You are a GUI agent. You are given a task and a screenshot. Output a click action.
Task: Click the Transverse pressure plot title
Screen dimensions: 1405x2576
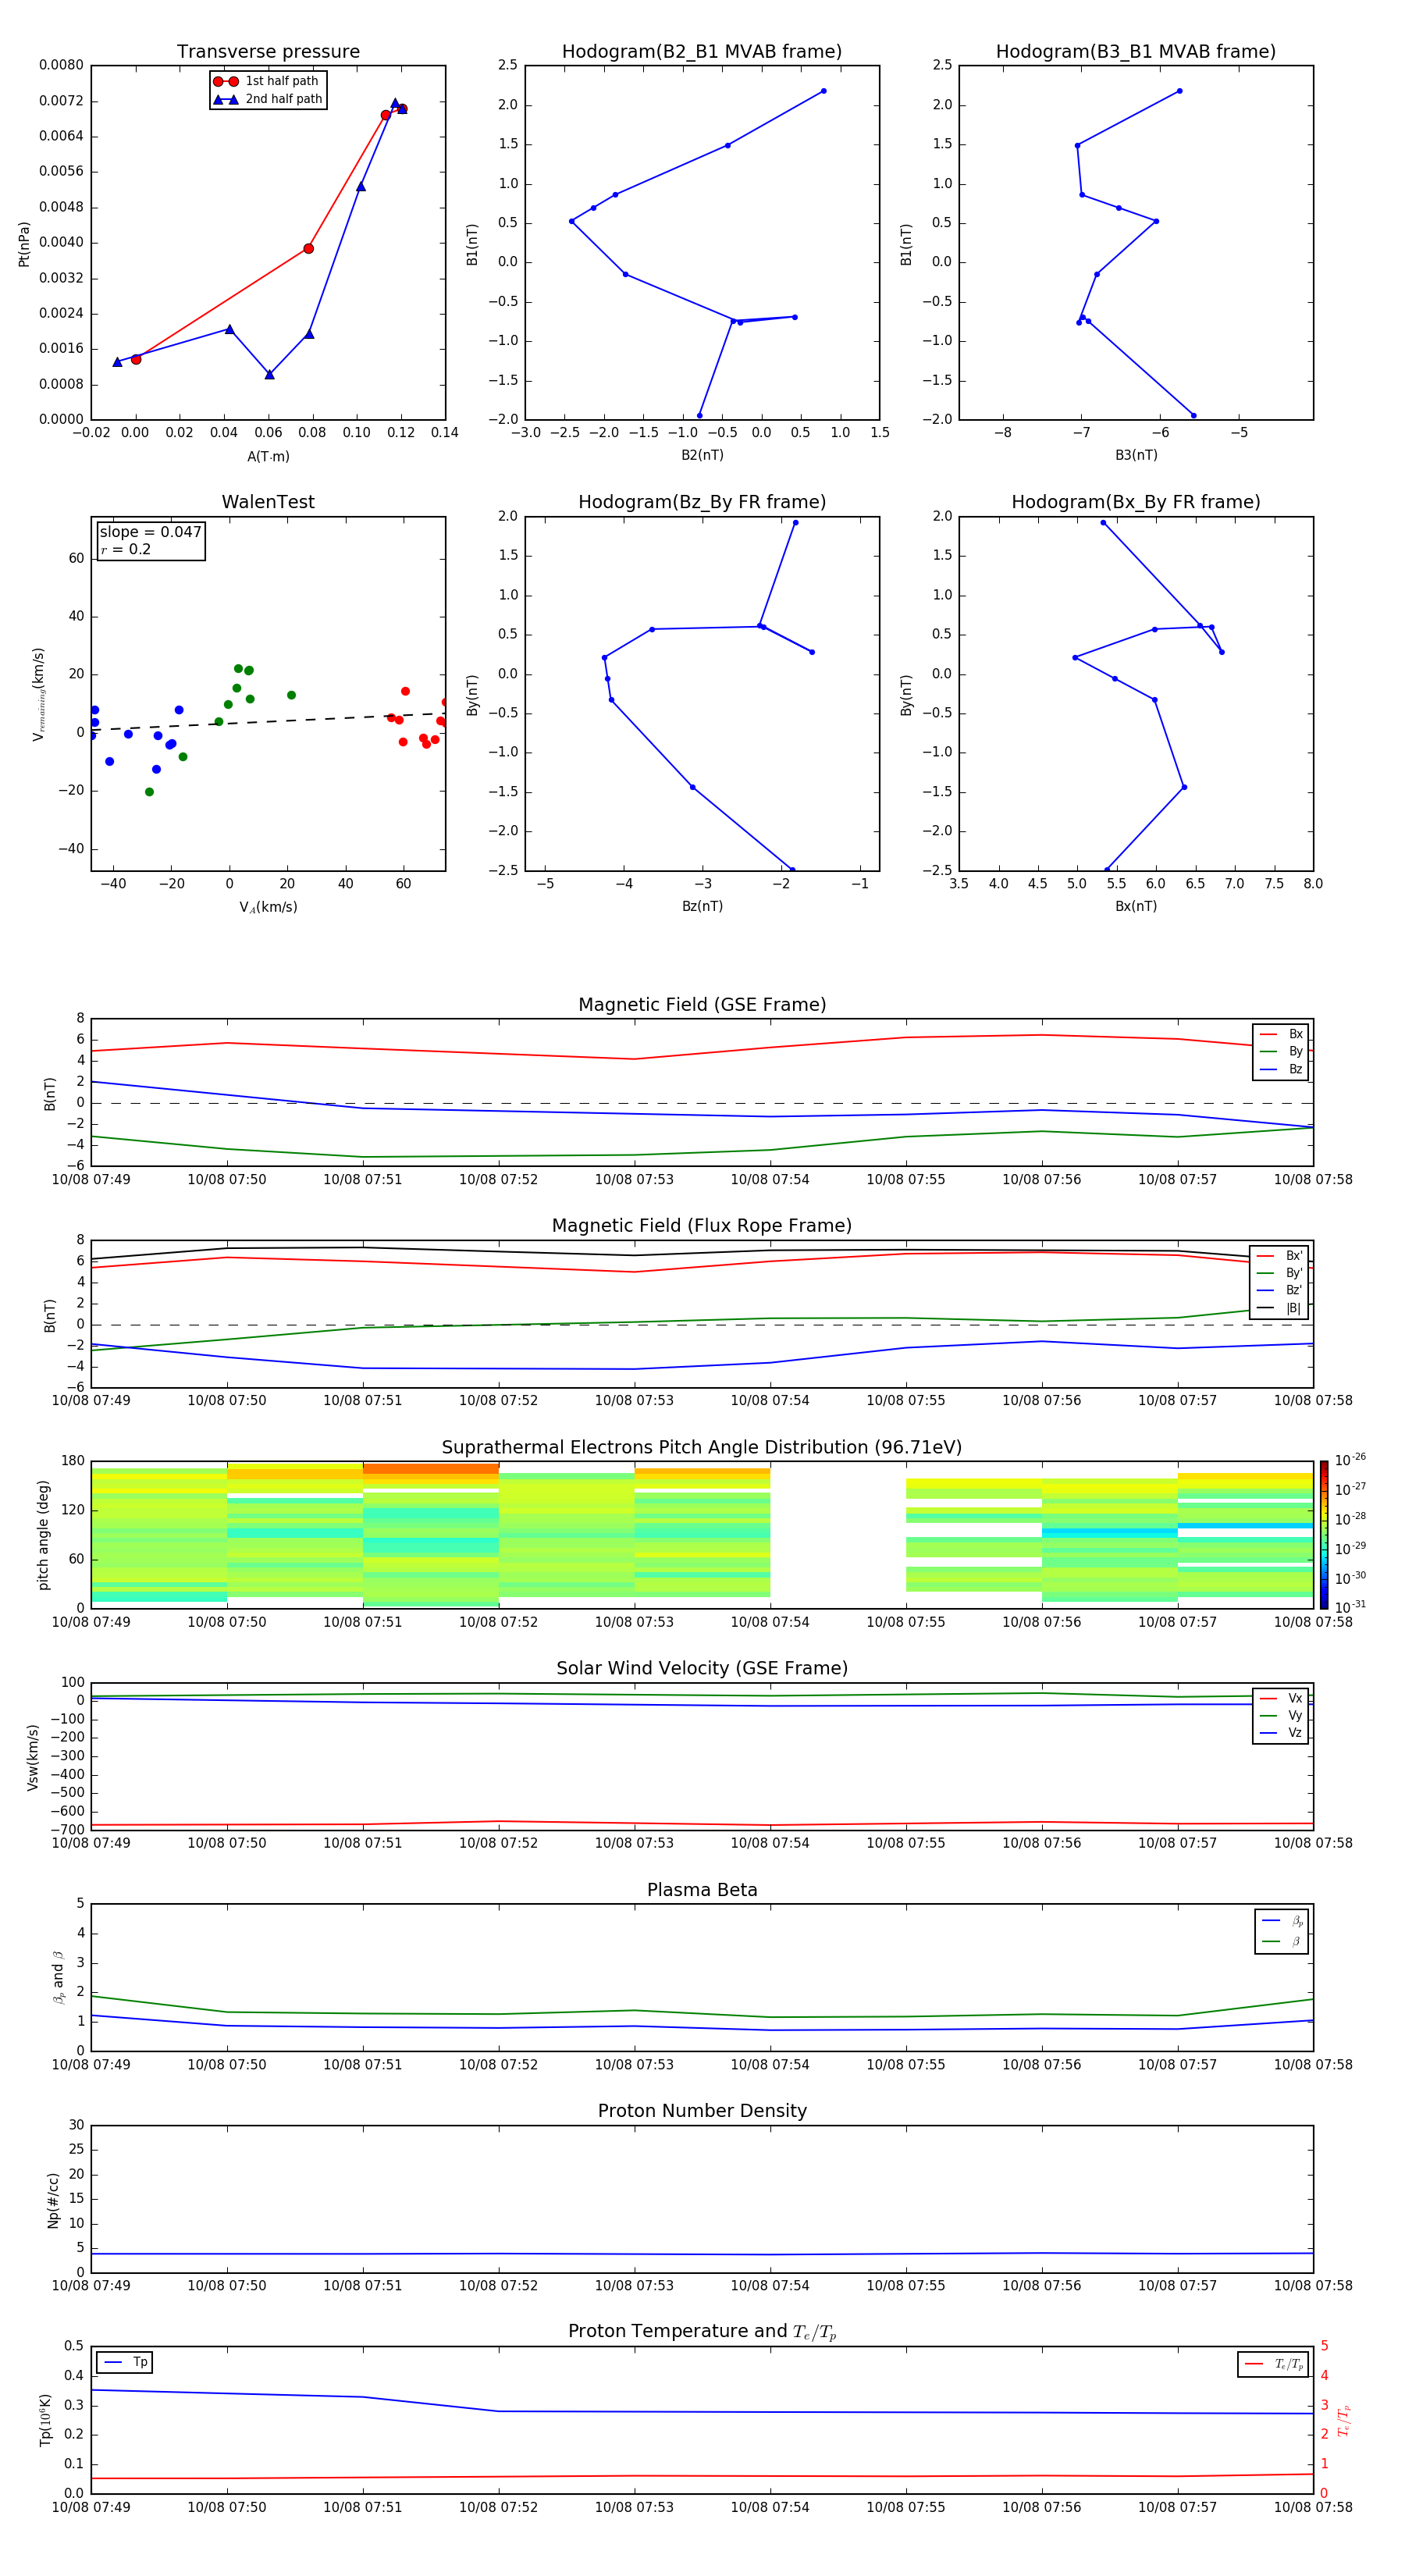tap(268, 51)
